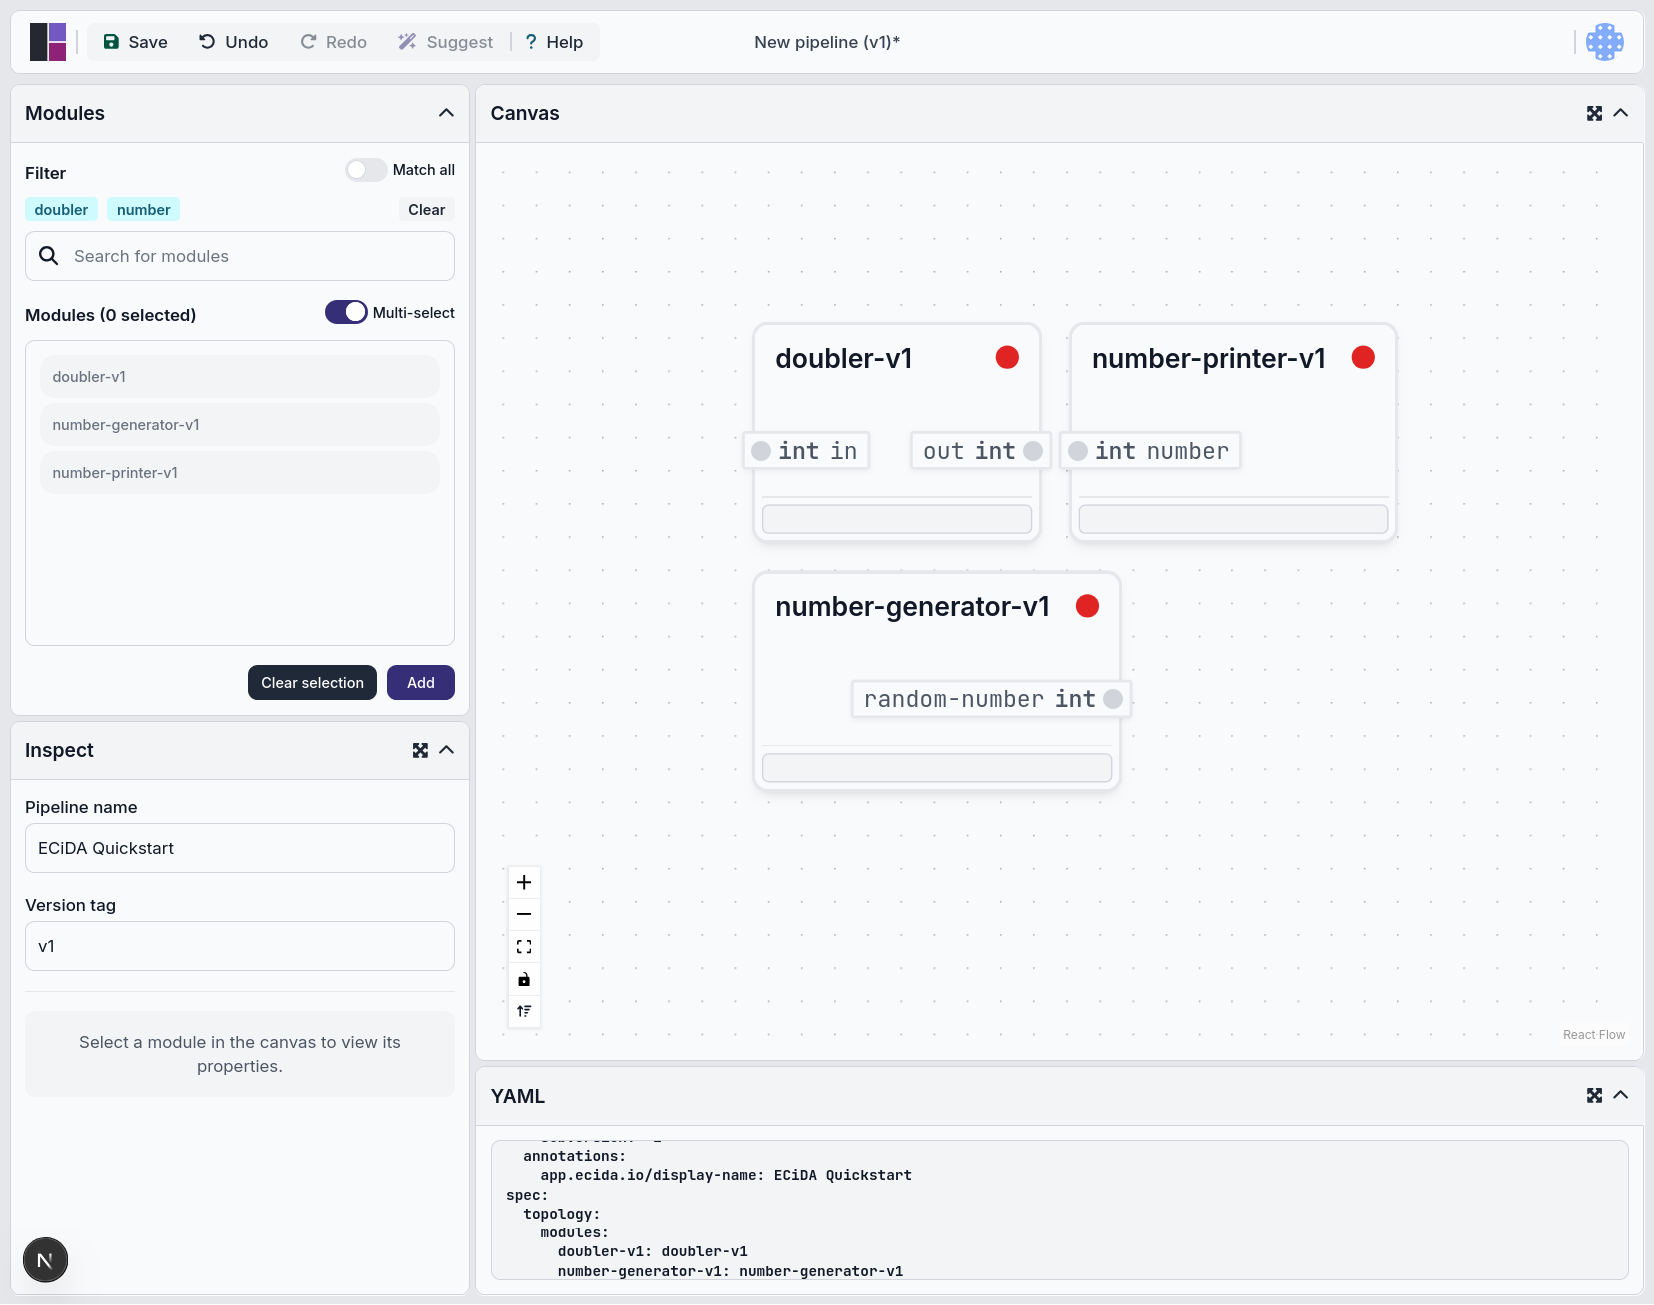The height and width of the screenshot is (1305, 1654).
Task: Save the pipeline
Action: pyautogui.click(x=136, y=42)
